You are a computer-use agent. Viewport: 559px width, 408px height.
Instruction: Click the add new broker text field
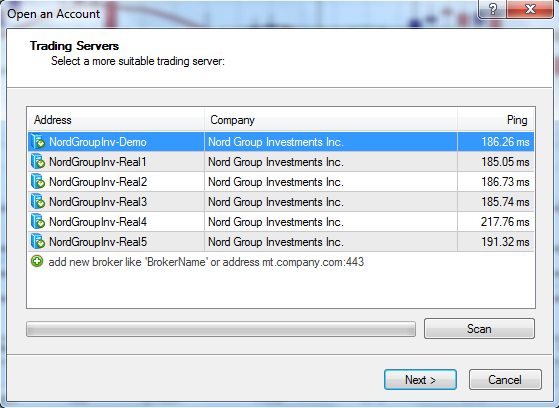click(x=206, y=262)
